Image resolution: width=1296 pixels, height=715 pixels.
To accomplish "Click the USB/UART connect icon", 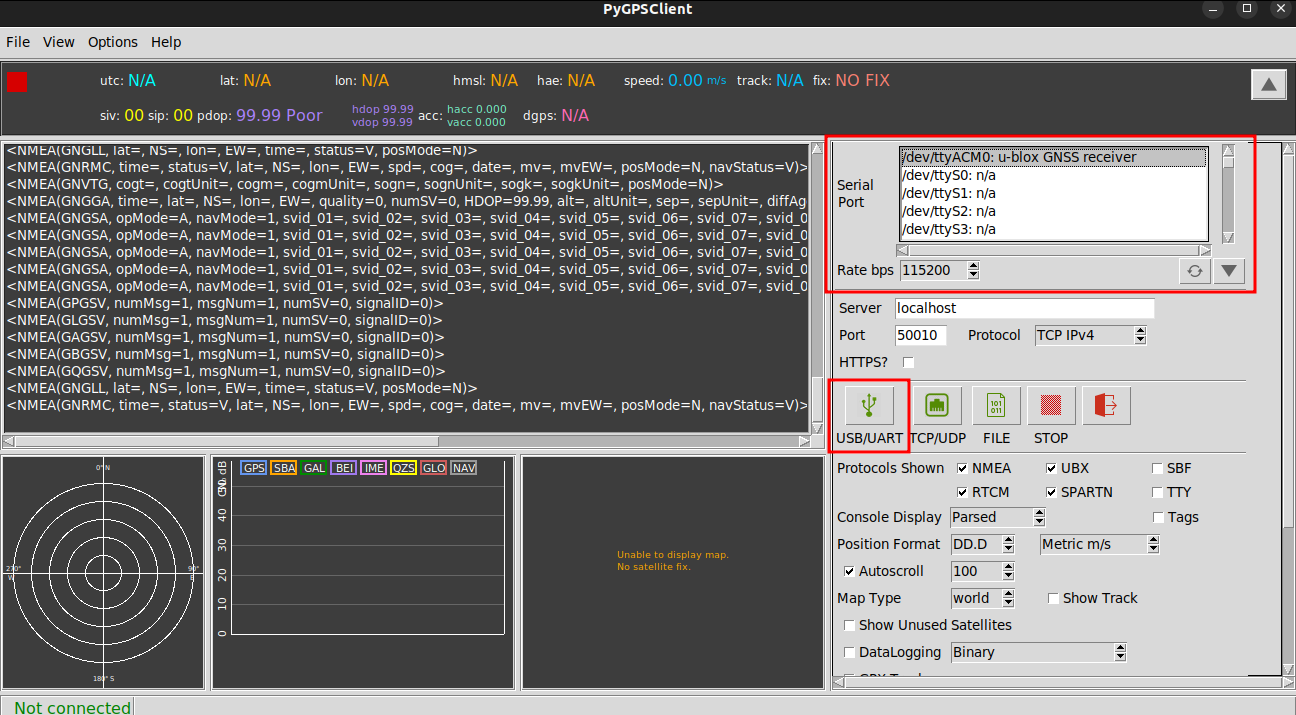I will click(x=869, y=405).
